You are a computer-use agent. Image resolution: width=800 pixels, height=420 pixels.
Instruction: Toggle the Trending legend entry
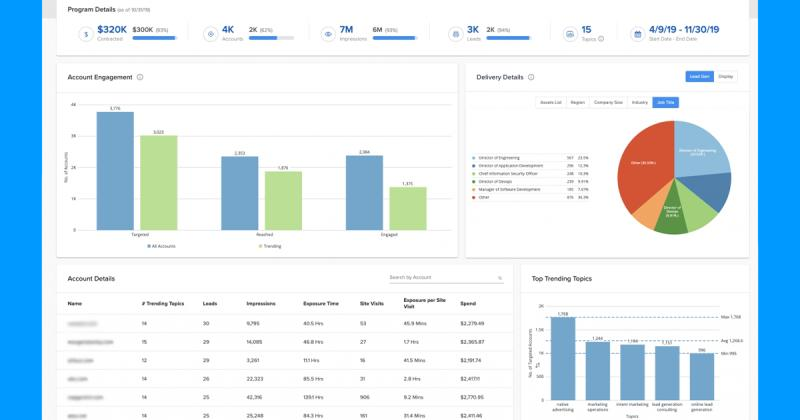pos(270,246)
